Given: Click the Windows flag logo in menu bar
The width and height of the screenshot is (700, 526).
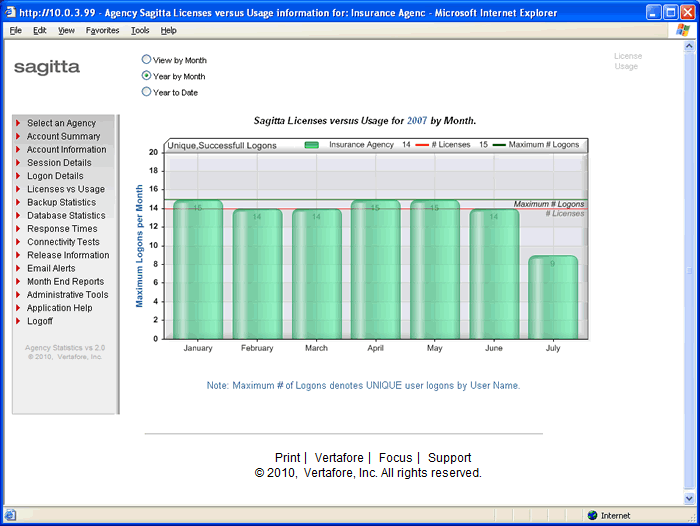Looking at the screenshot, I should point(683,30).
